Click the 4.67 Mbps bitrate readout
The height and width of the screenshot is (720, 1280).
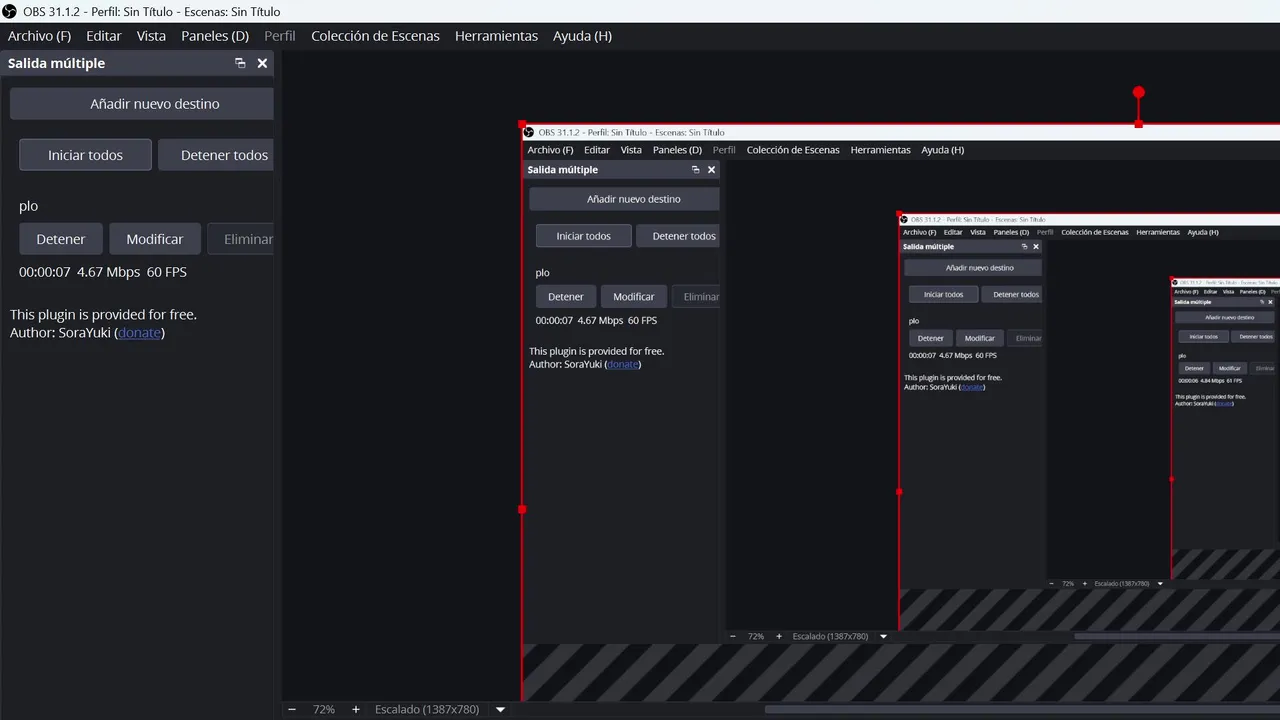pos(108,272)
